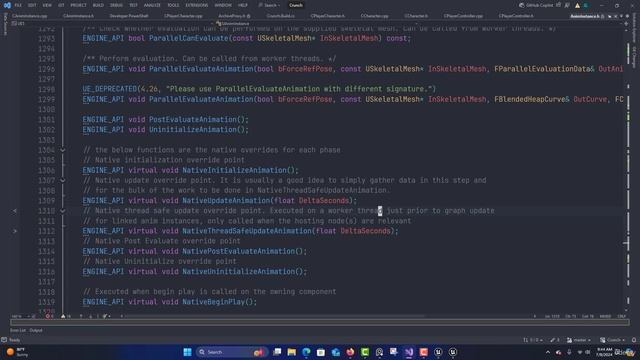This screenshot has height=360, width=640.
Task: Click the navigate-back arrow at line 1310 margin
Action: pos(15,211)
